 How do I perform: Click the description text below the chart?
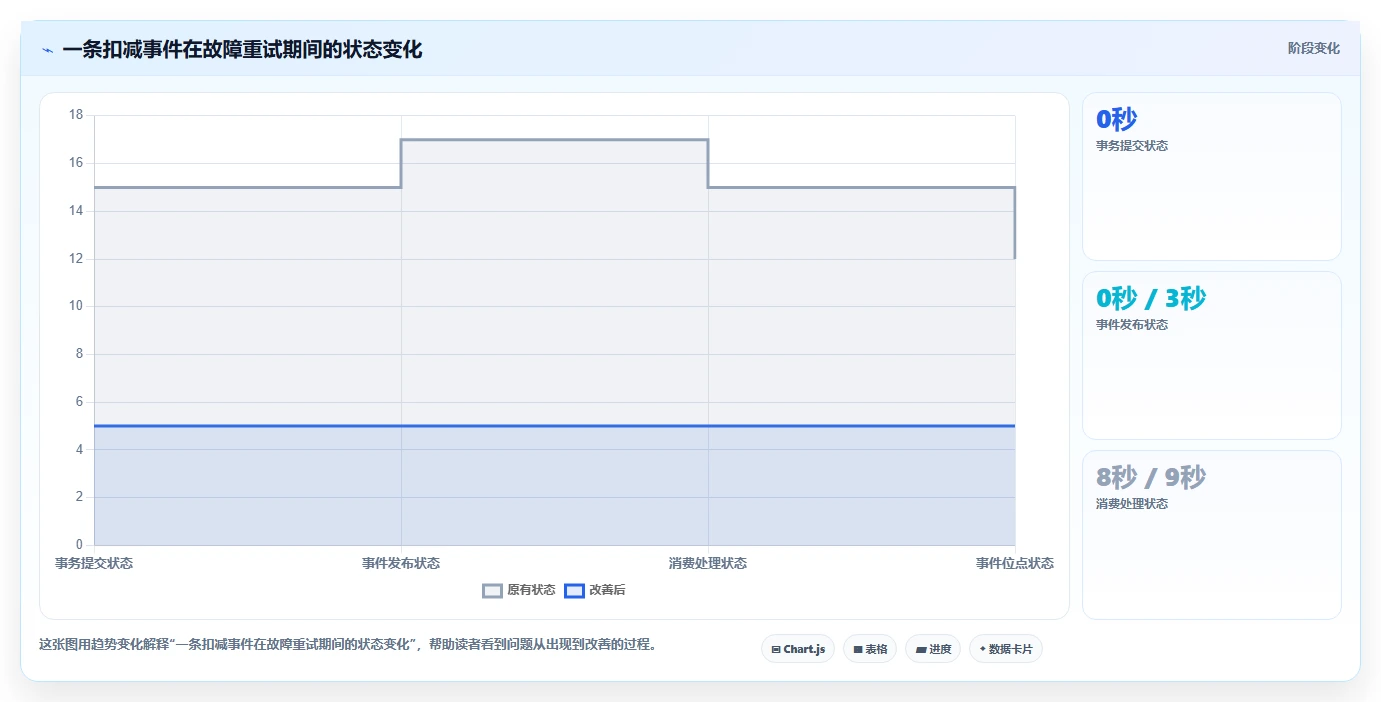(x=350, y=644)
